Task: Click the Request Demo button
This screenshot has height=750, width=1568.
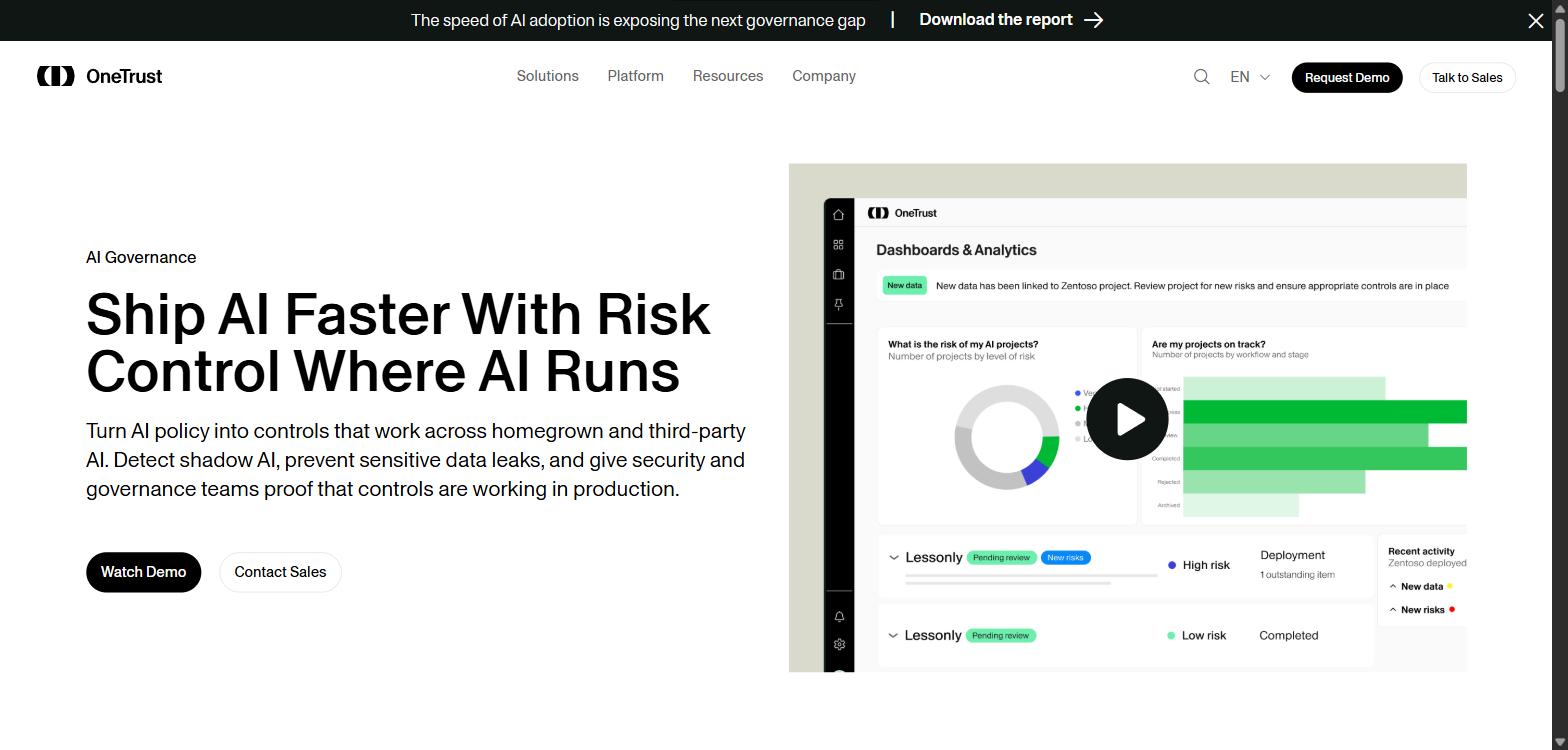Action: [1347, 77]
